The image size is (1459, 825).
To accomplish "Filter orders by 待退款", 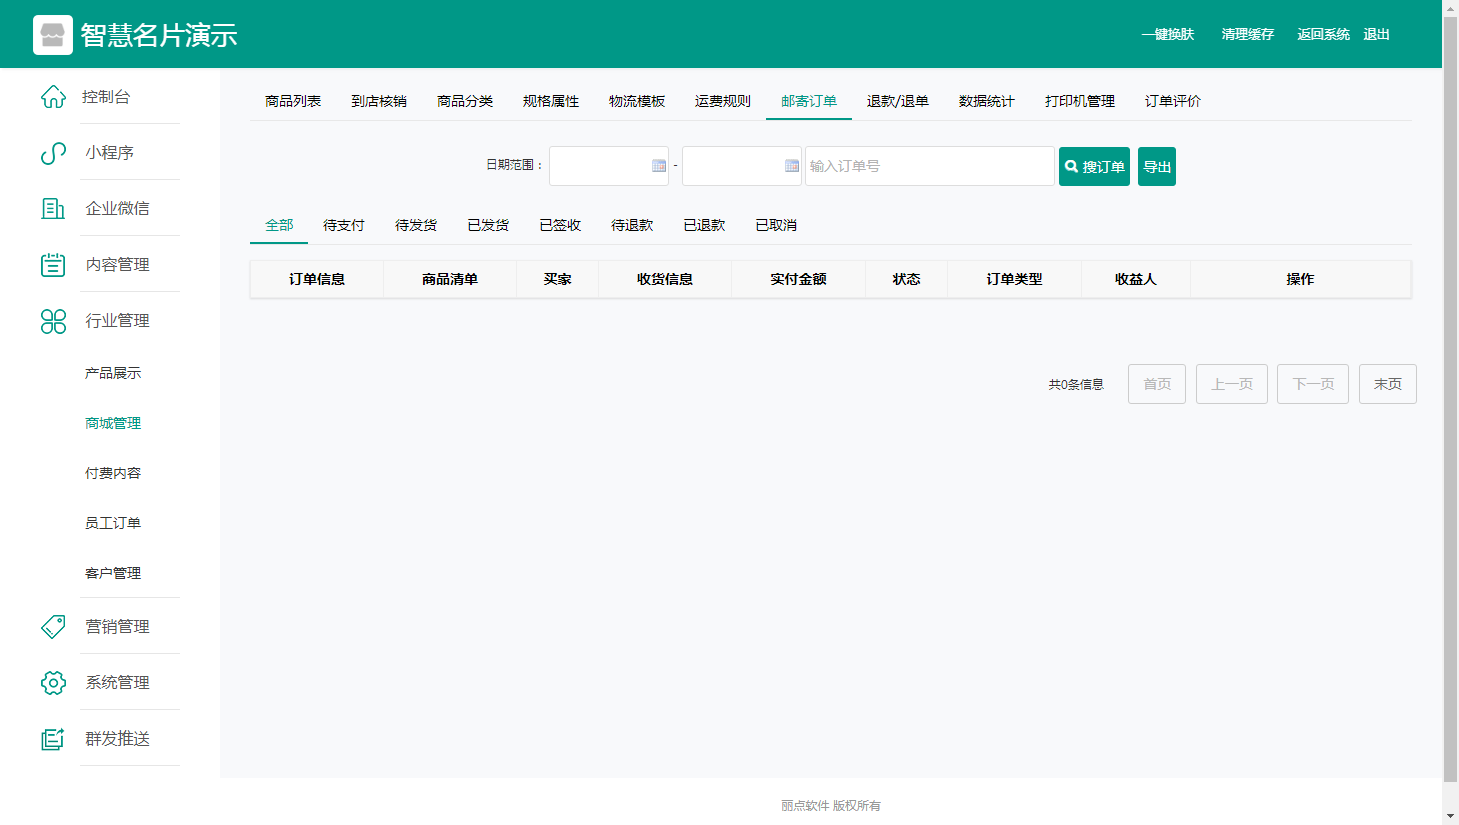I will 632,225.
